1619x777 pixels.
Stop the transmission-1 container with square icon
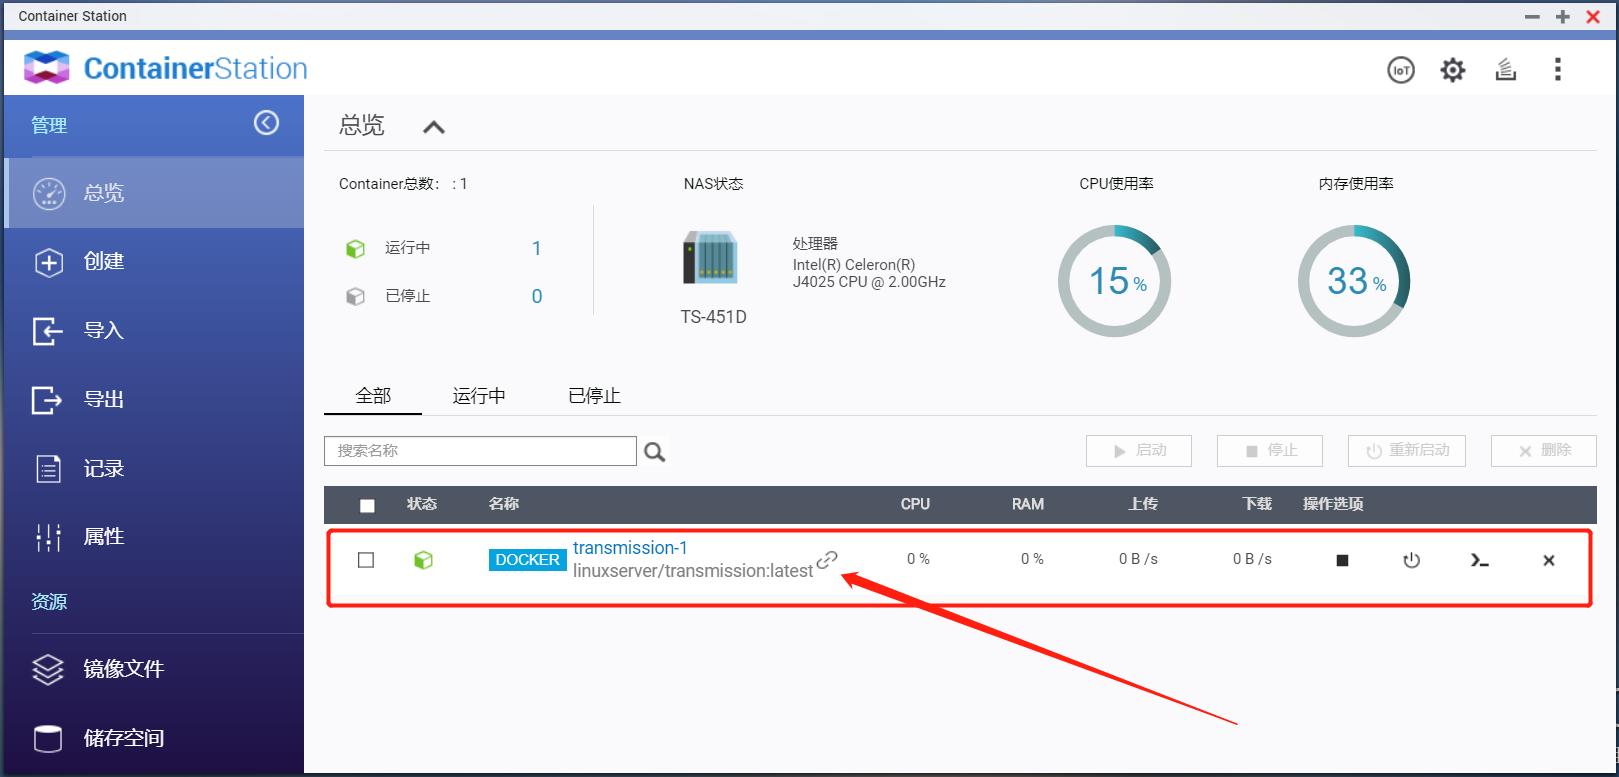pos(1342,561)
